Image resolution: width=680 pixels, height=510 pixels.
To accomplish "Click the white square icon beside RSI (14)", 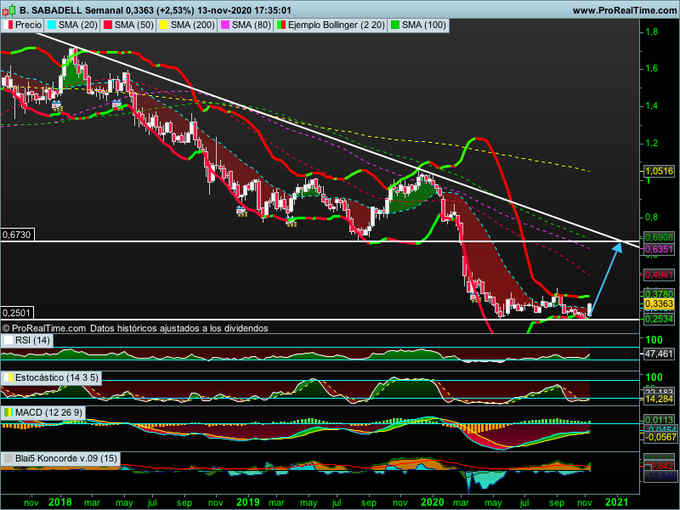I will click(x=8, y=340).
